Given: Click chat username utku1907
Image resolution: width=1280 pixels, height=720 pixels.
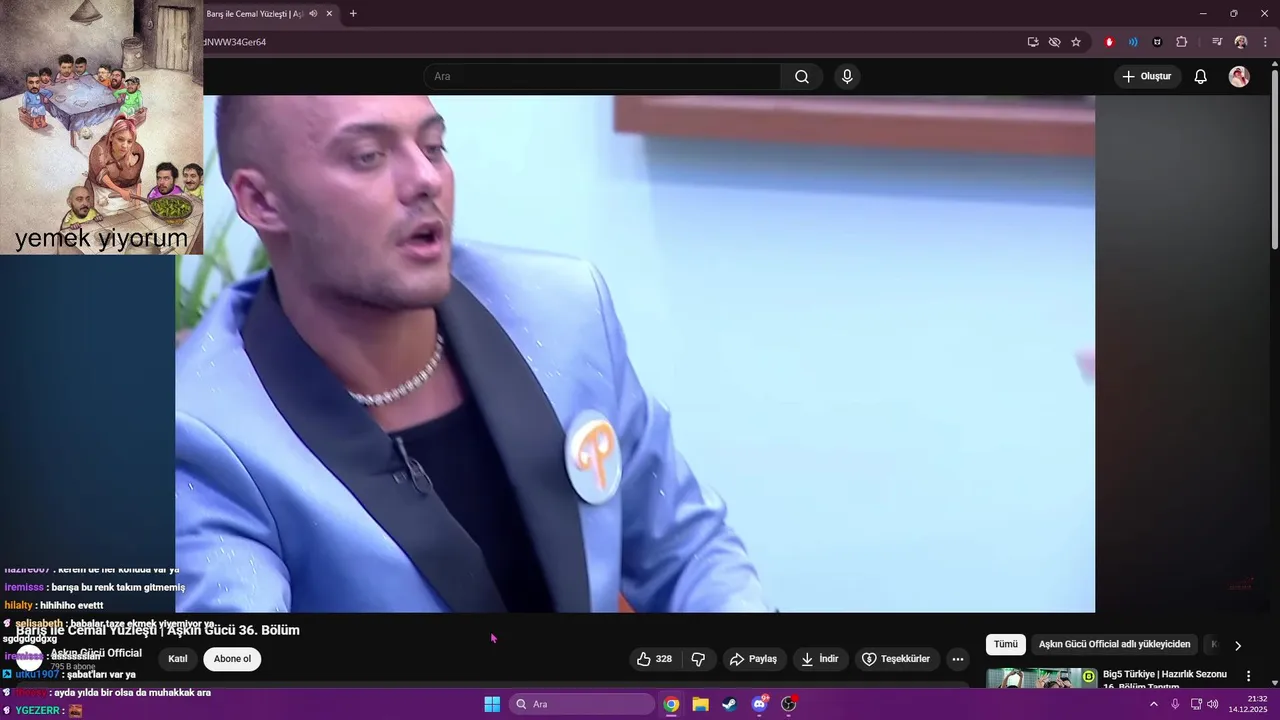Looking at the screenshot, I should [x=37, y=674].
